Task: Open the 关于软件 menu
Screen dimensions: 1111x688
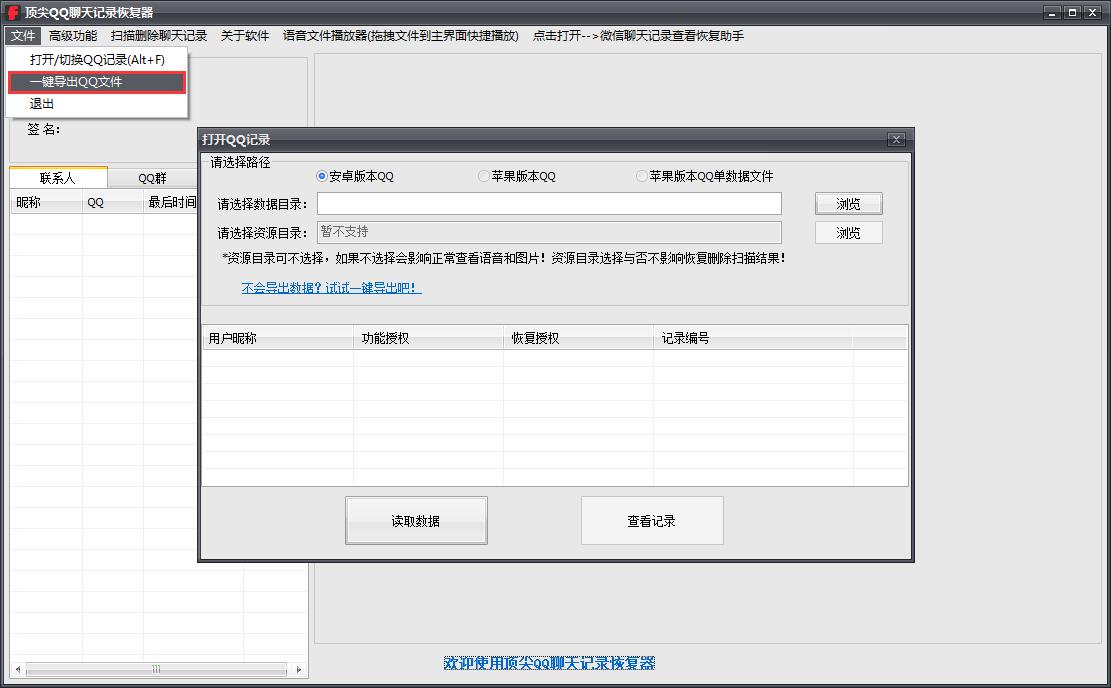Action: point(244,35)
